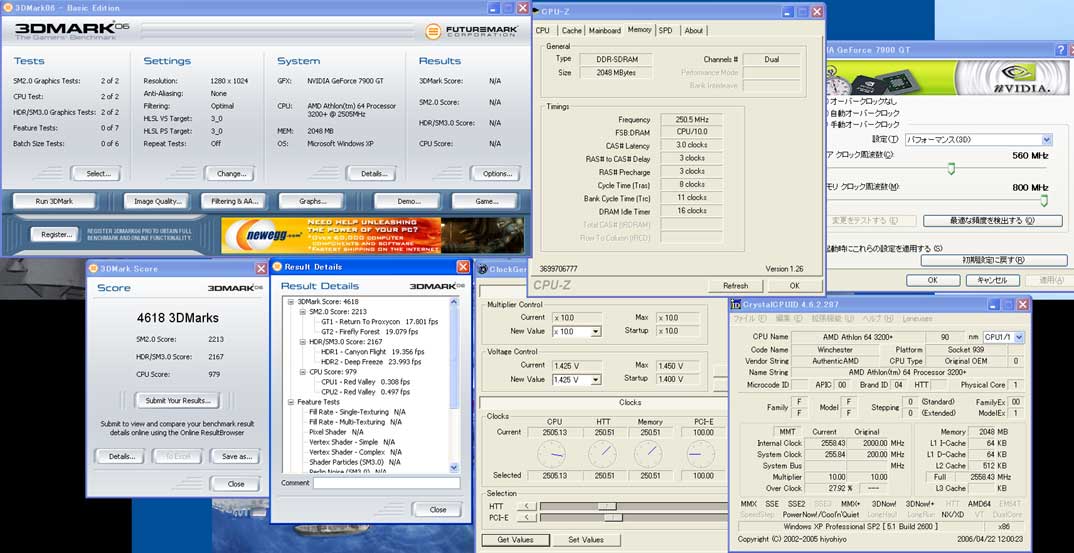Image resolution: width=1074 pixels, height=553 pixels.
Task: Collapse the CPU Score: 979 node
Action: pos(302,372)
